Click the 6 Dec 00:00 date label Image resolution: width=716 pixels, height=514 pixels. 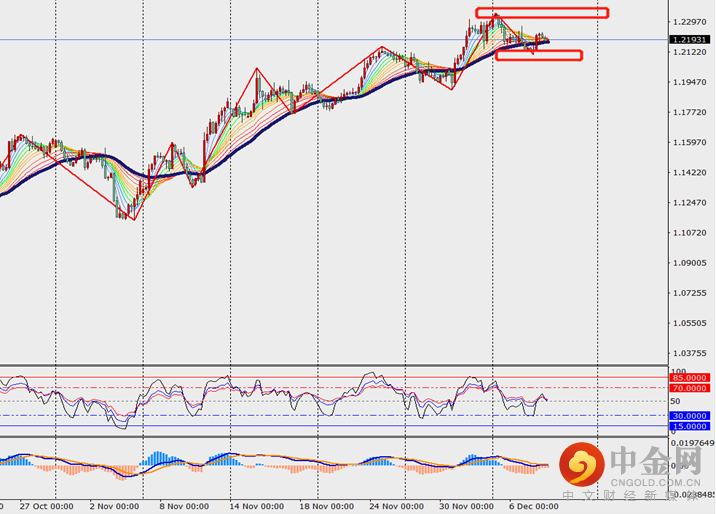coord(533,507)
